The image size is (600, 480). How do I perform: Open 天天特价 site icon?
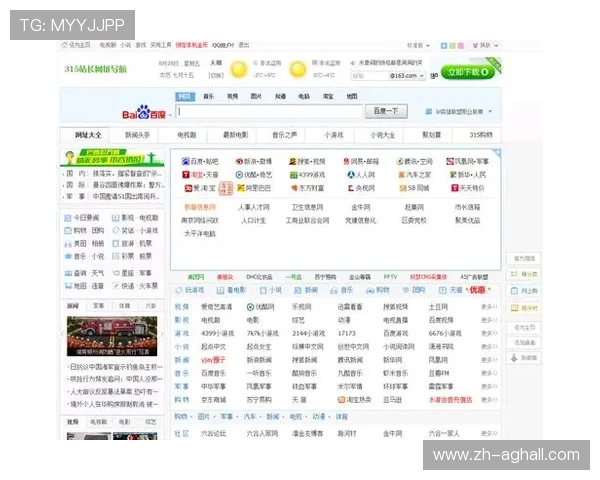pos(455,188)
